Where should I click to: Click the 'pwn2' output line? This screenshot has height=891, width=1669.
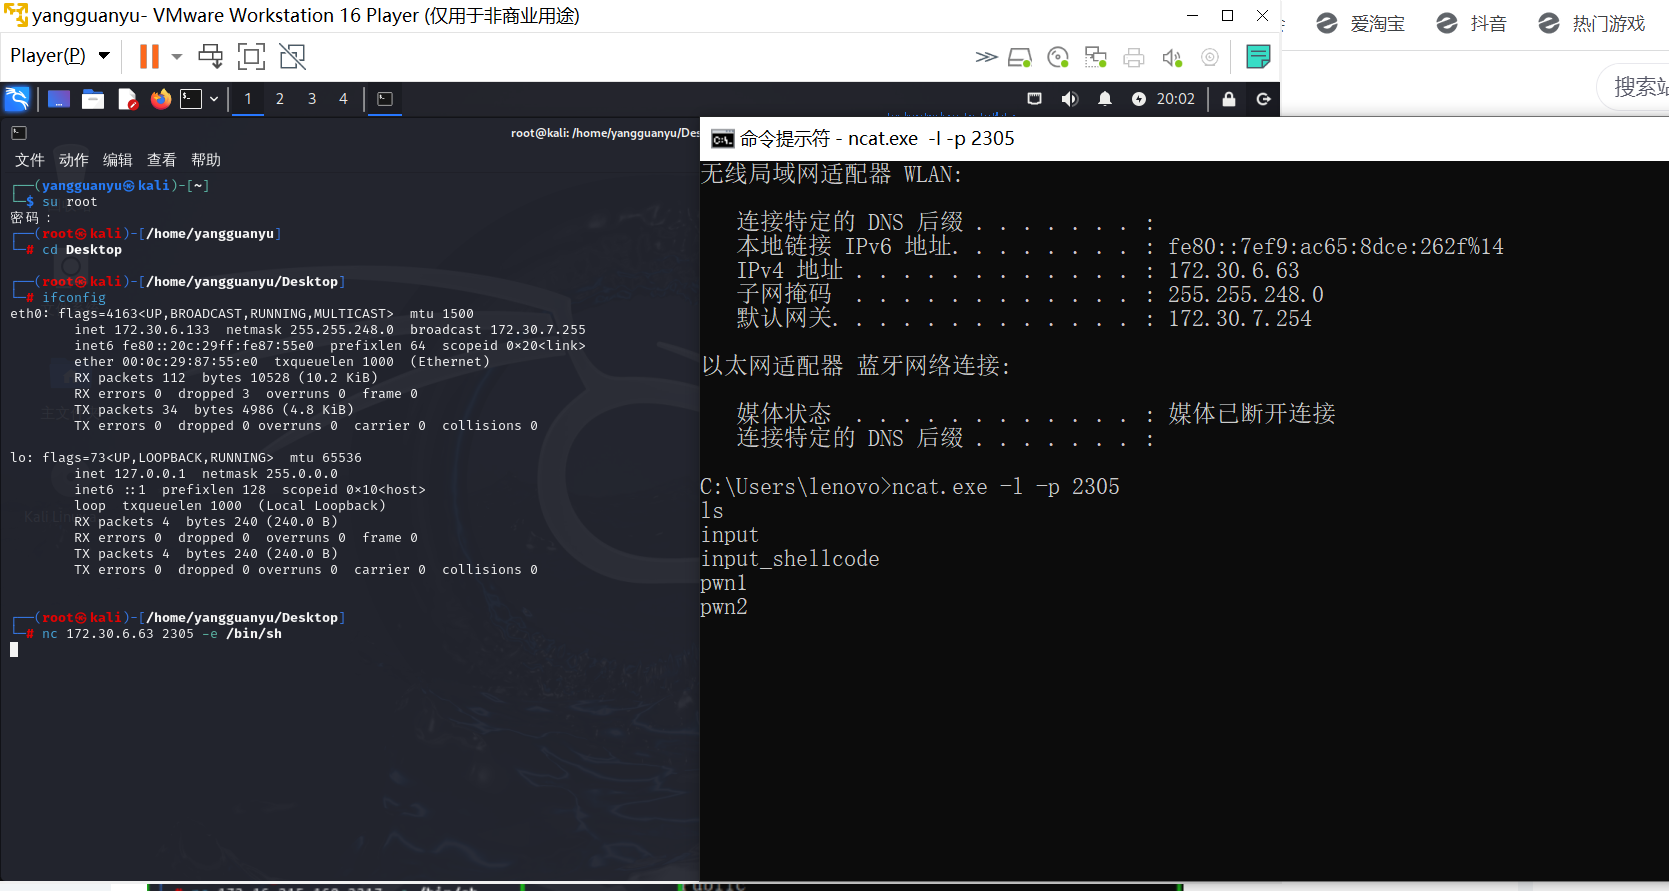pos(724,607)
